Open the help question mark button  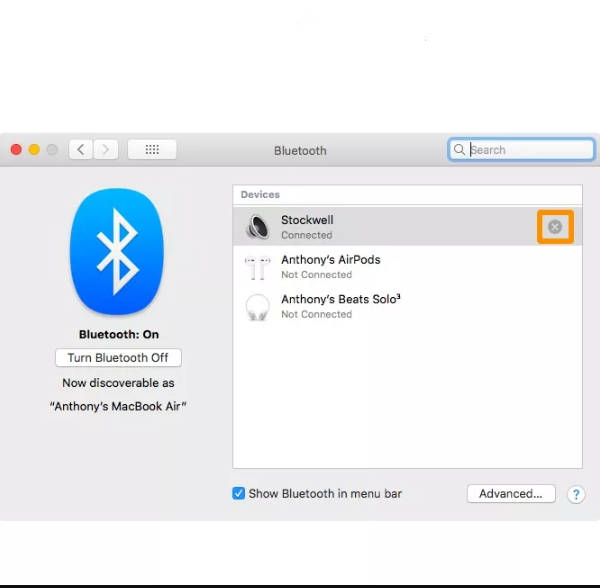coord(576,494)
